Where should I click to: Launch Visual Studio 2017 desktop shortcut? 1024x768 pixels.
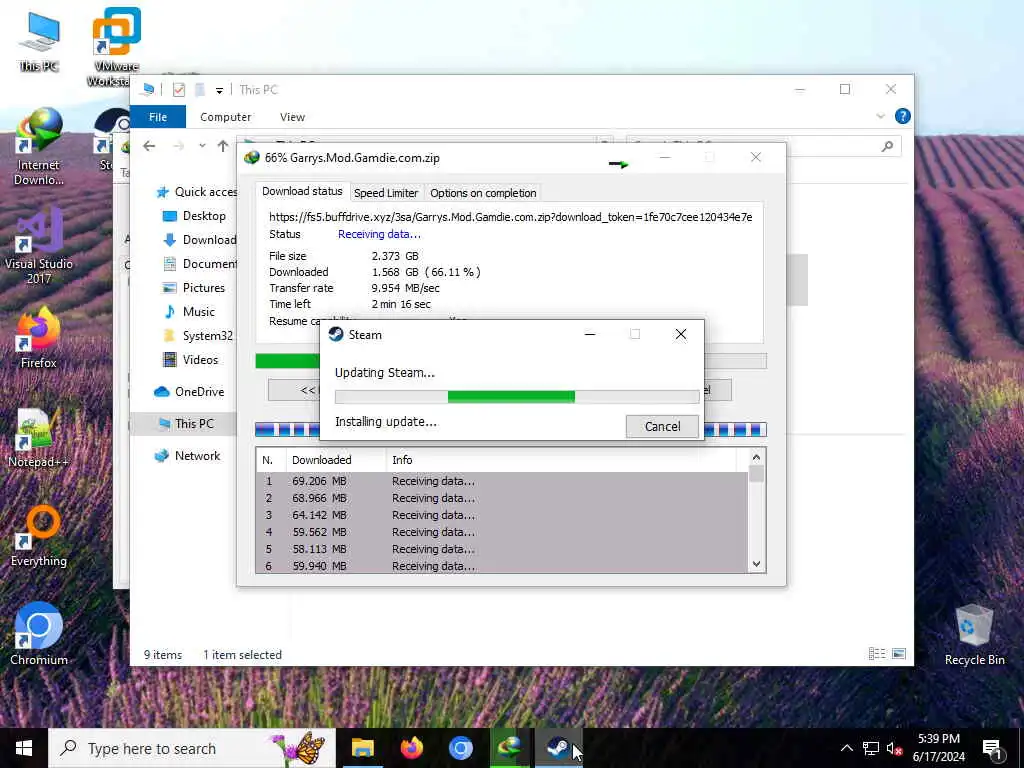[x=39, y=246]
